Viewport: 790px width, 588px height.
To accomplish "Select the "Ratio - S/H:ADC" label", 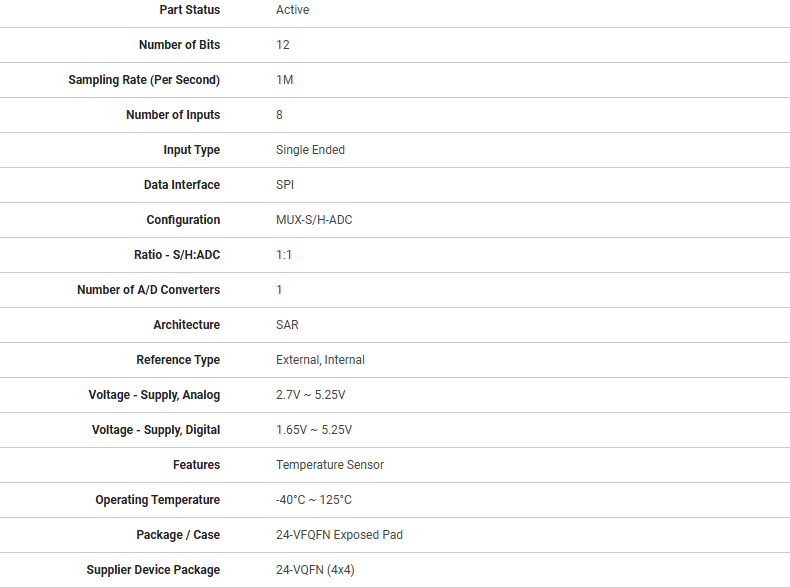I will 177,255.
